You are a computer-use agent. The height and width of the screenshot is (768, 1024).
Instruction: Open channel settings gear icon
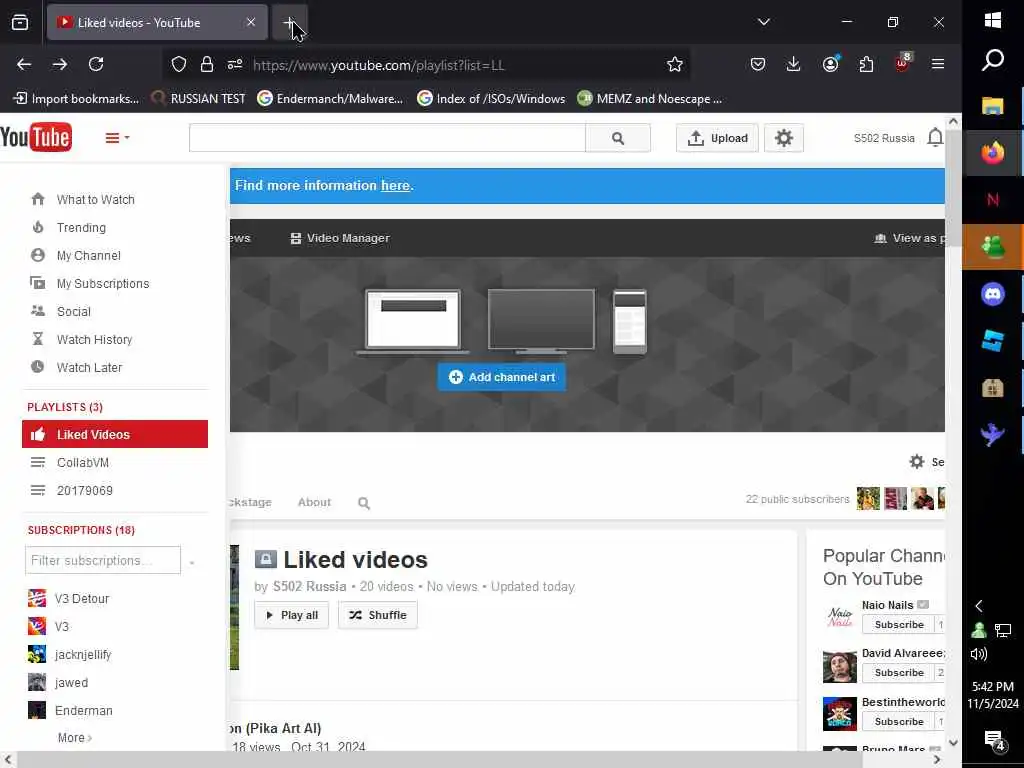coord(917,462)
